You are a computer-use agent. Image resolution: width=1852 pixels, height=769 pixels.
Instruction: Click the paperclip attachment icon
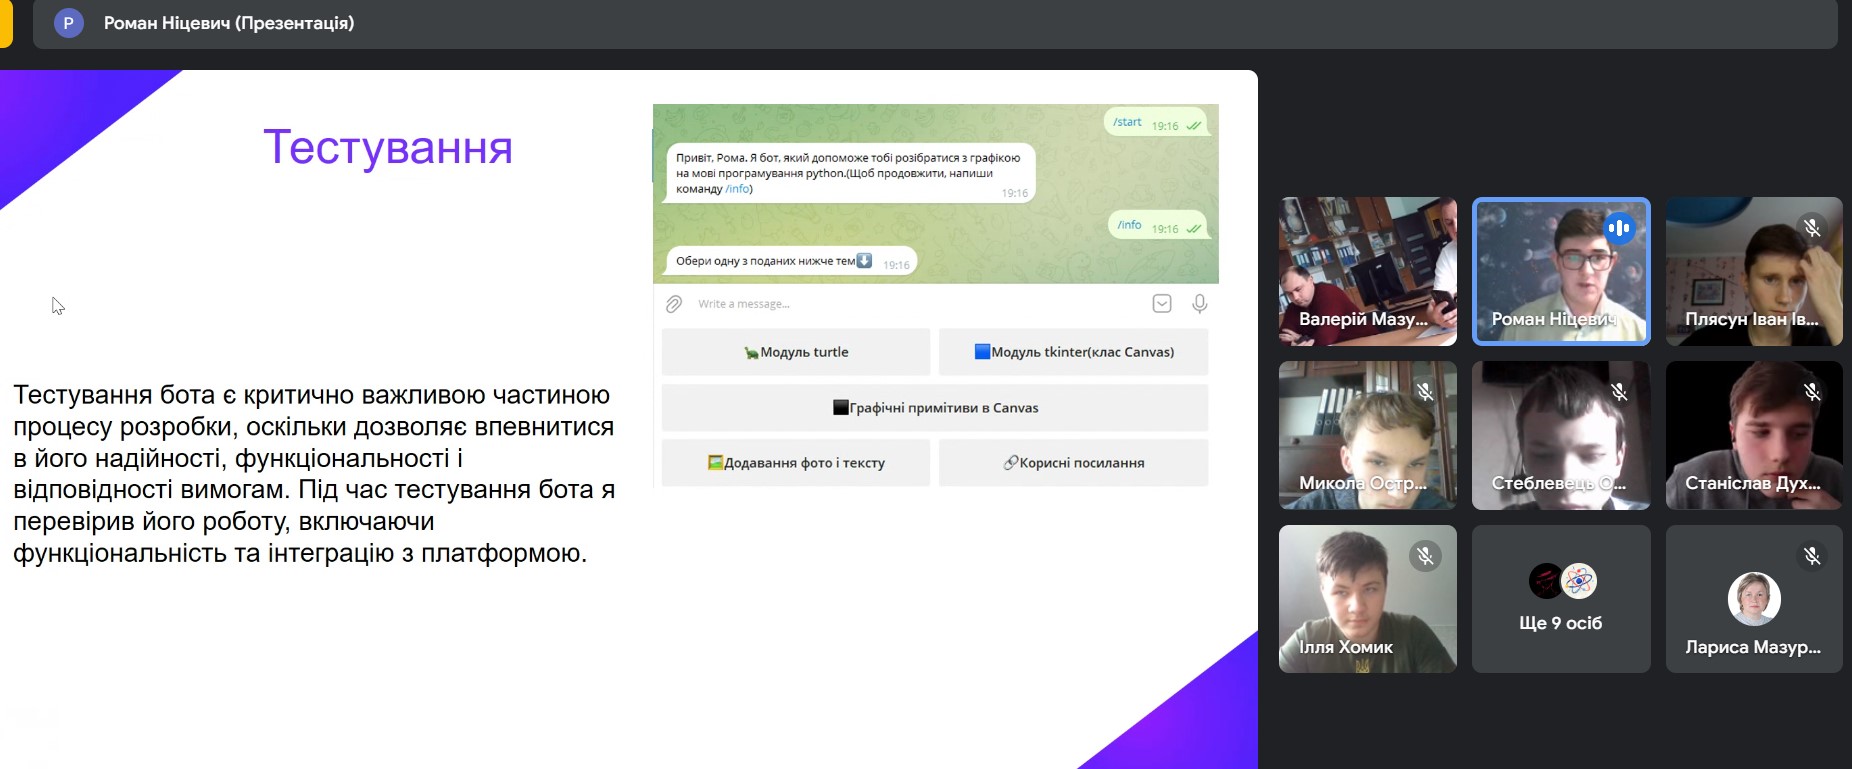[x=674, y=304]
